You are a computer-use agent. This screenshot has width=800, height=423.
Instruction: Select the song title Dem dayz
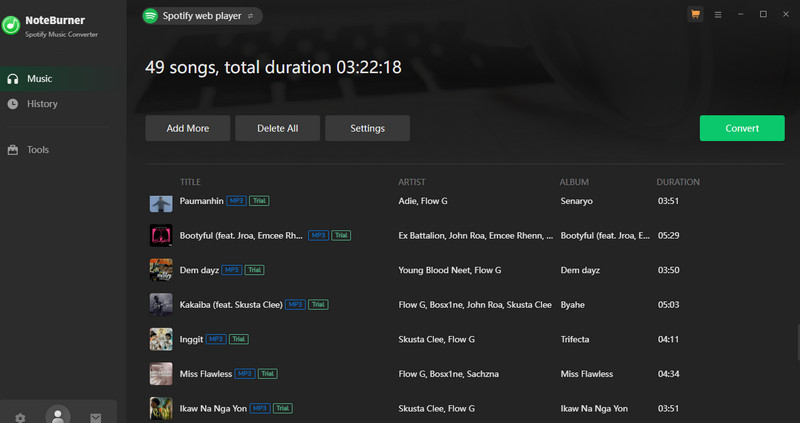click(199, 270)
